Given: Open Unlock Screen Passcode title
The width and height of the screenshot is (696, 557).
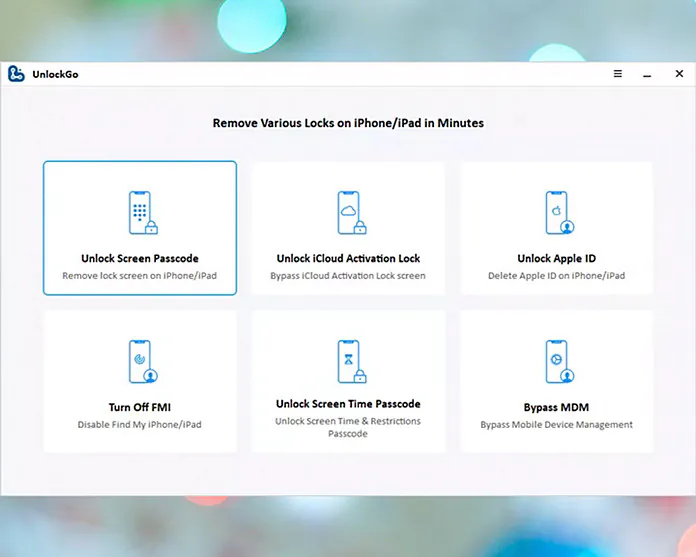Looking at the screenshot, I should point(140,258).
